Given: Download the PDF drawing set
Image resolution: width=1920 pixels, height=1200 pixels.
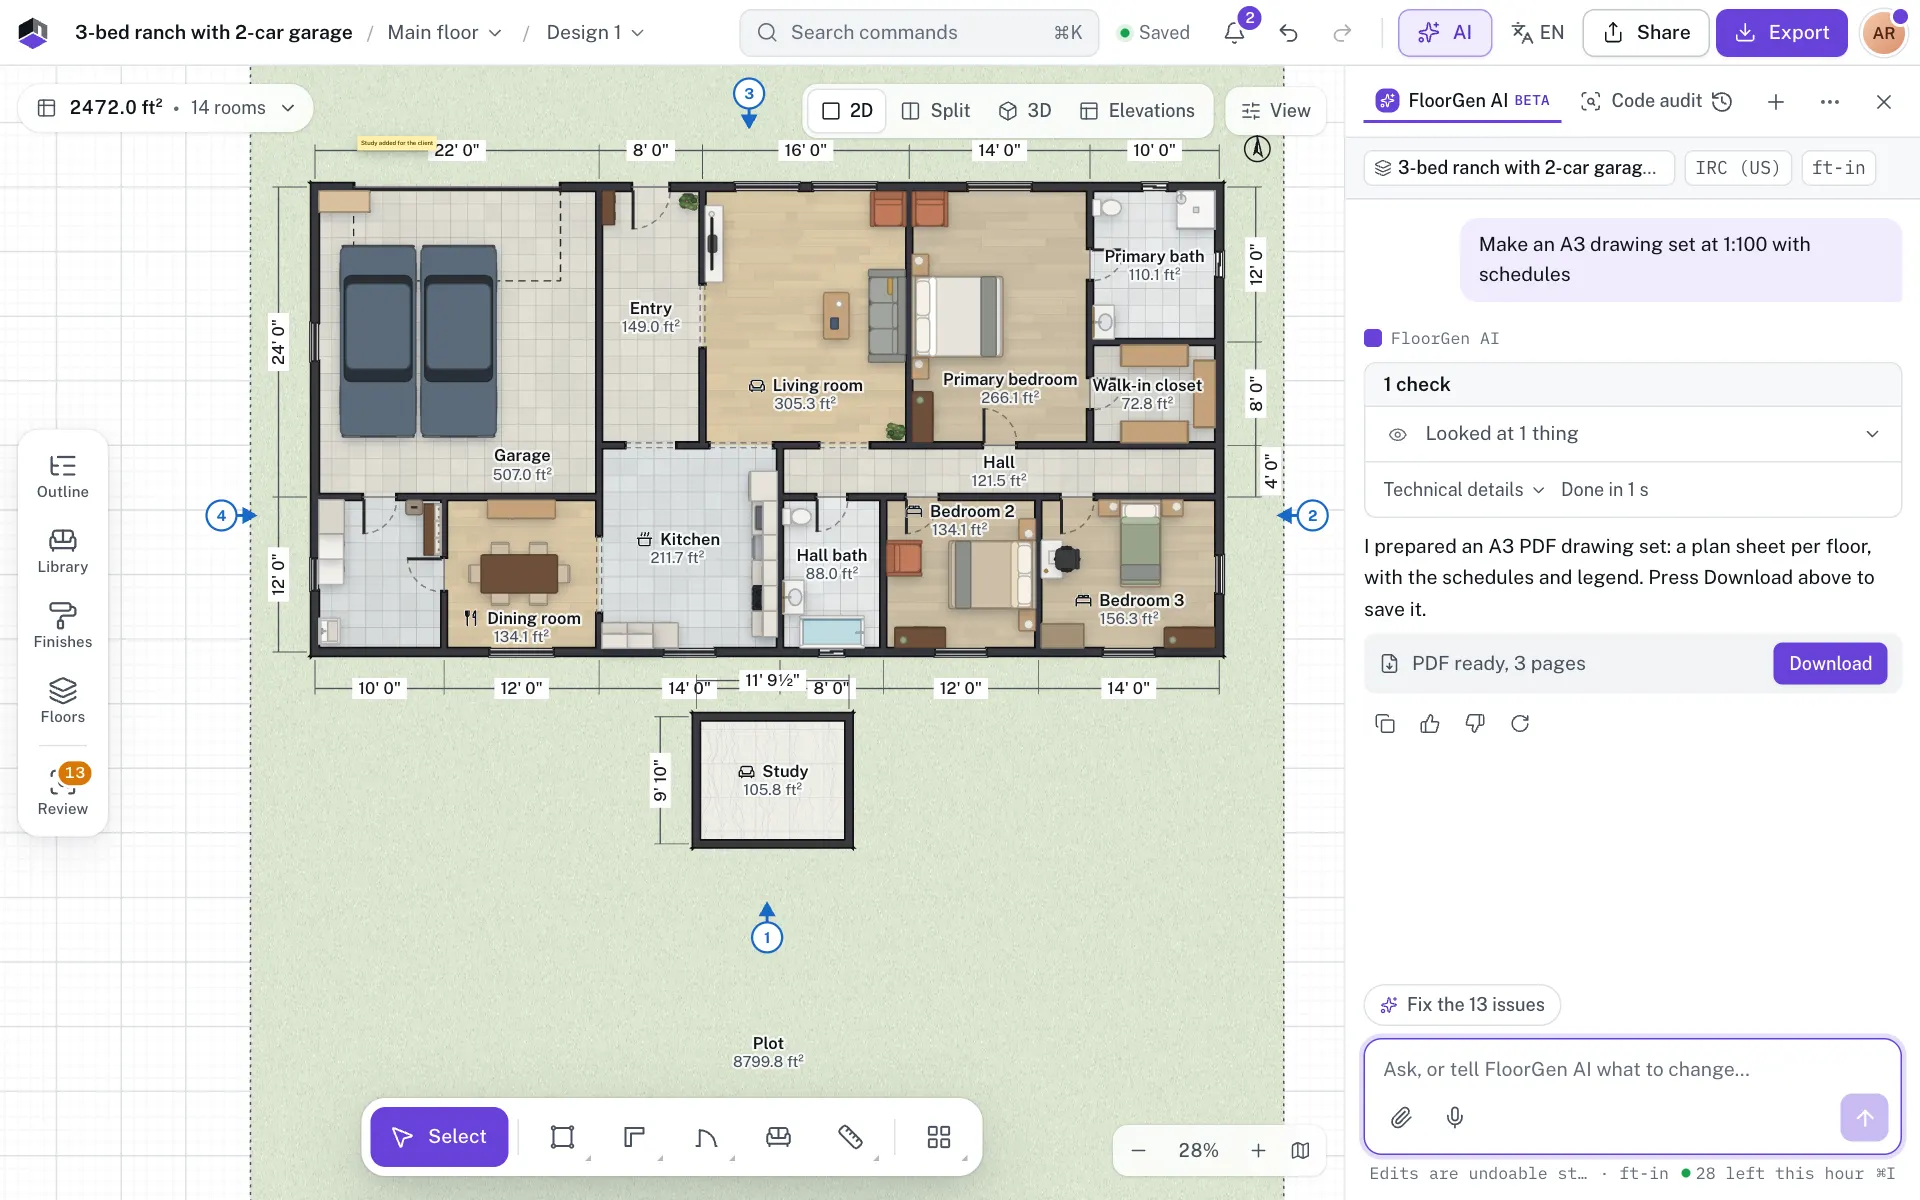Looking at the screenshot, I should point(1830,664).
